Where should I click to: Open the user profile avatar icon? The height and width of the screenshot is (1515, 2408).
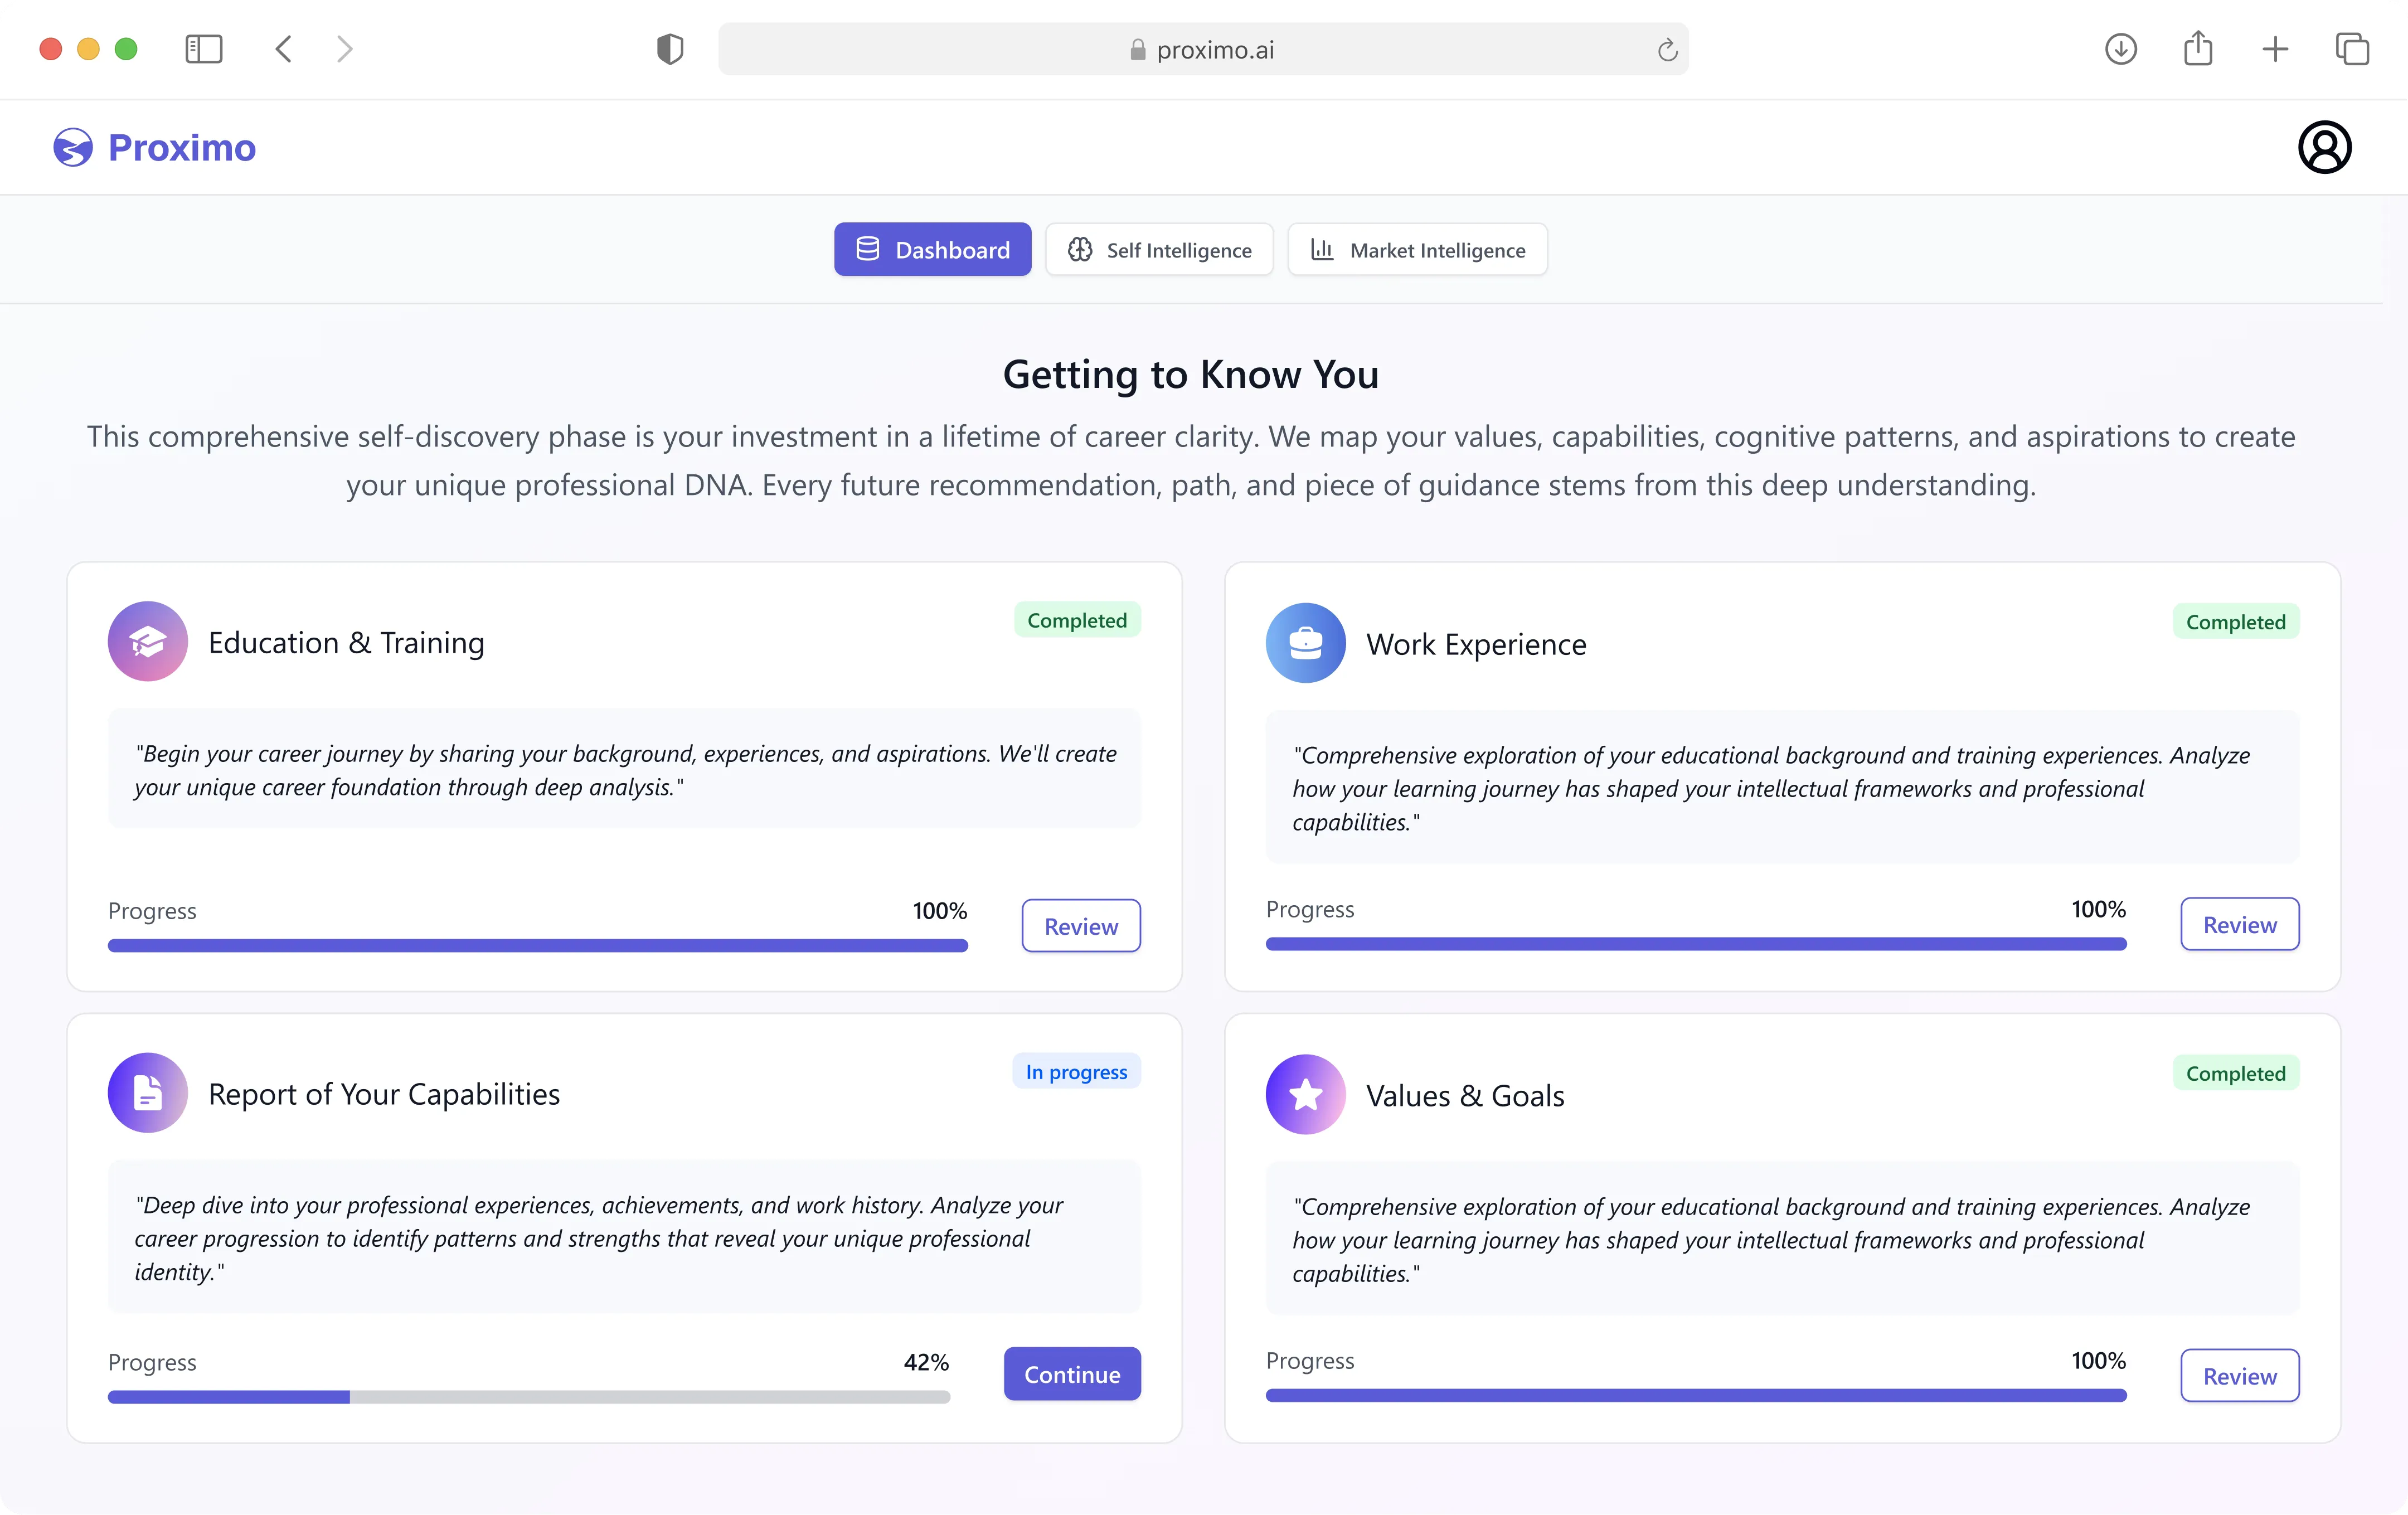pos(2324,148)
